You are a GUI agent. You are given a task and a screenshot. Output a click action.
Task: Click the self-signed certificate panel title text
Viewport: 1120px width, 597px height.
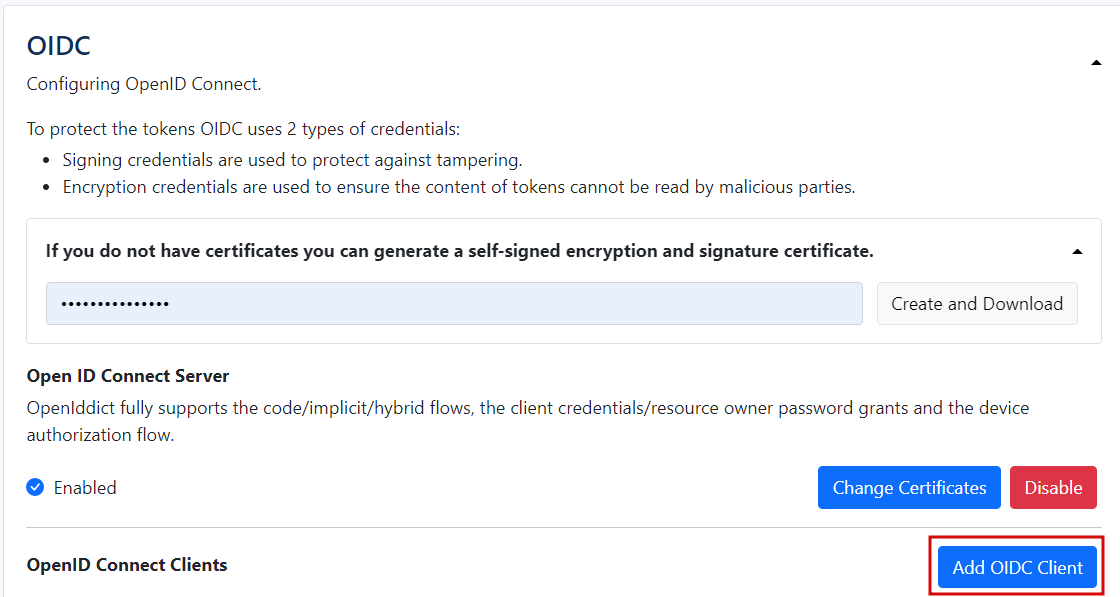[x=459, y=251]
